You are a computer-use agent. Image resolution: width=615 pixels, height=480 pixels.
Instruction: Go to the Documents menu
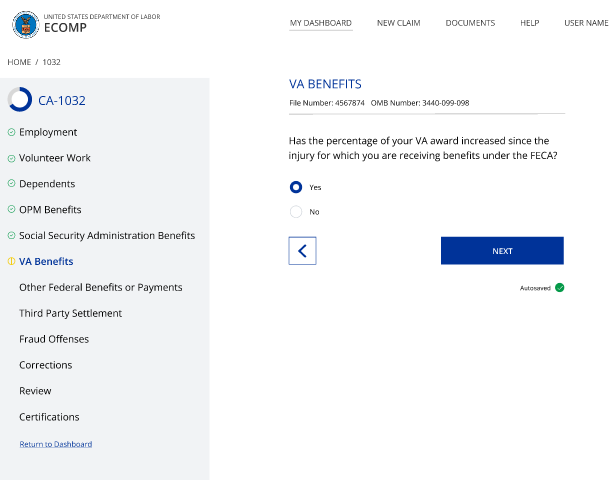(x=470, y=23)
